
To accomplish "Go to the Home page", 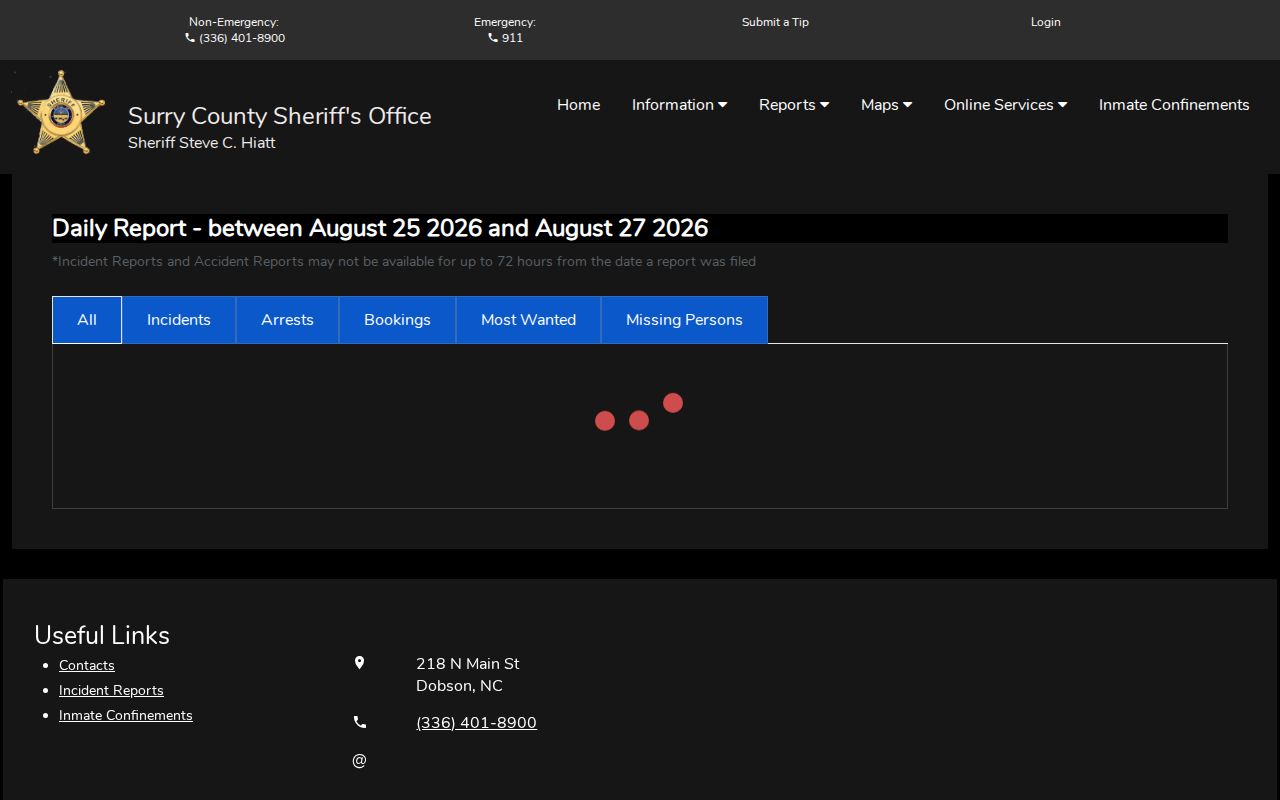I will point(578,105).
